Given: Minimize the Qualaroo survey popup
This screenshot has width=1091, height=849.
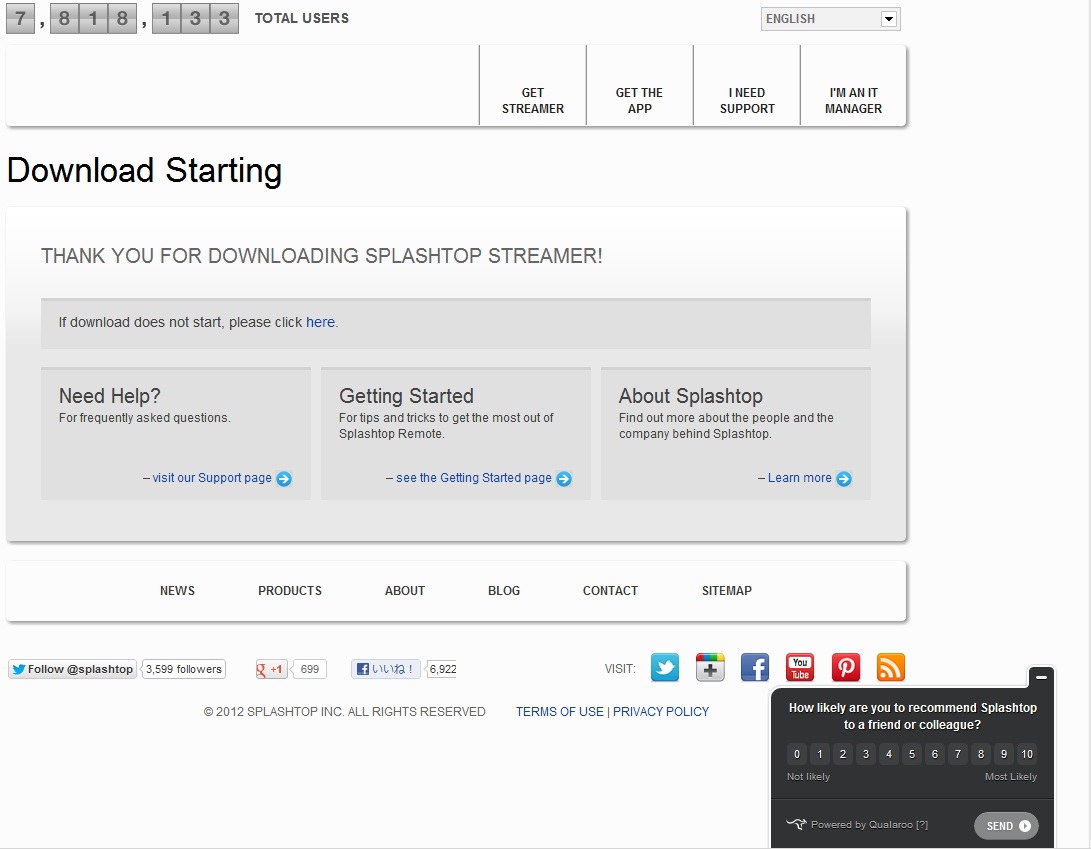Looking at the screenshot, I should coord(1042,676).
